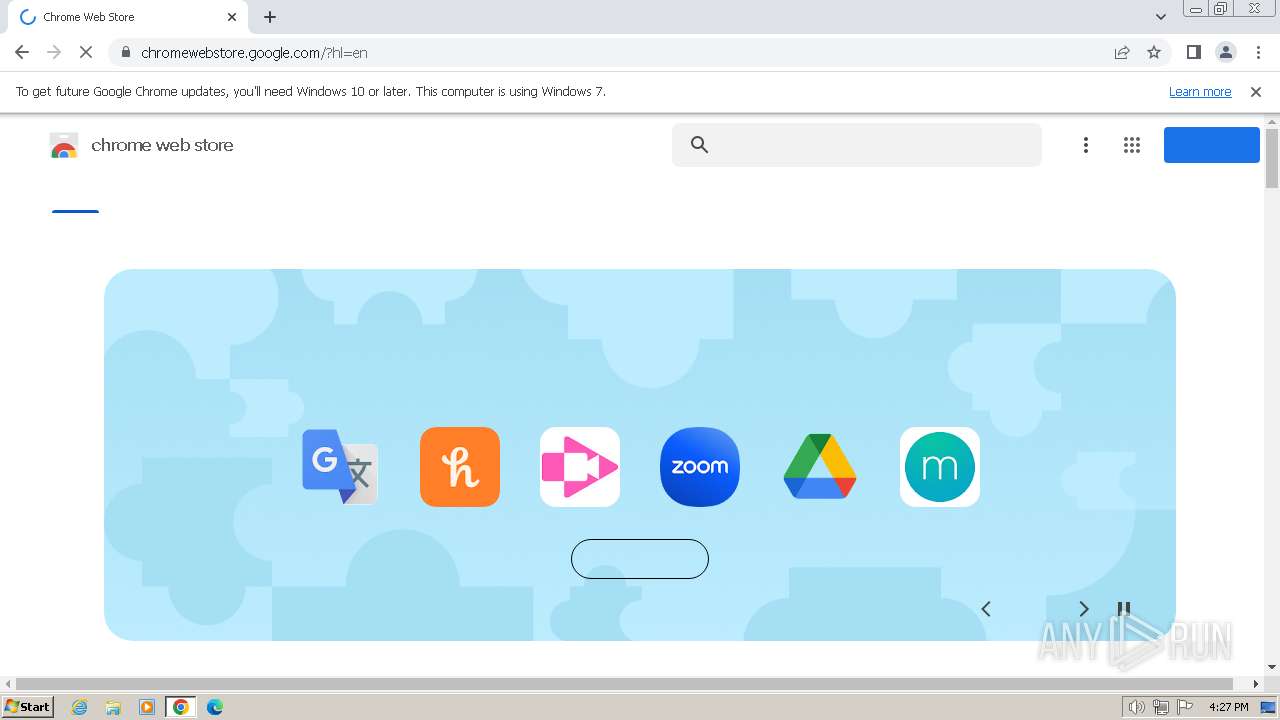The image size is (1280, 720).
Task: Open Microsoft Edge from taskbar
Action: coord(214,707)
